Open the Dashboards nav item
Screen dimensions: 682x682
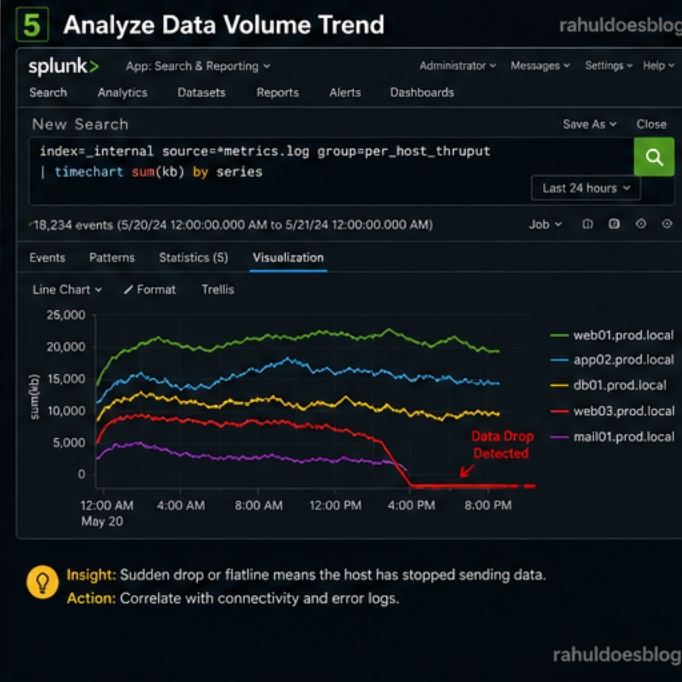(x=422, y=93)
